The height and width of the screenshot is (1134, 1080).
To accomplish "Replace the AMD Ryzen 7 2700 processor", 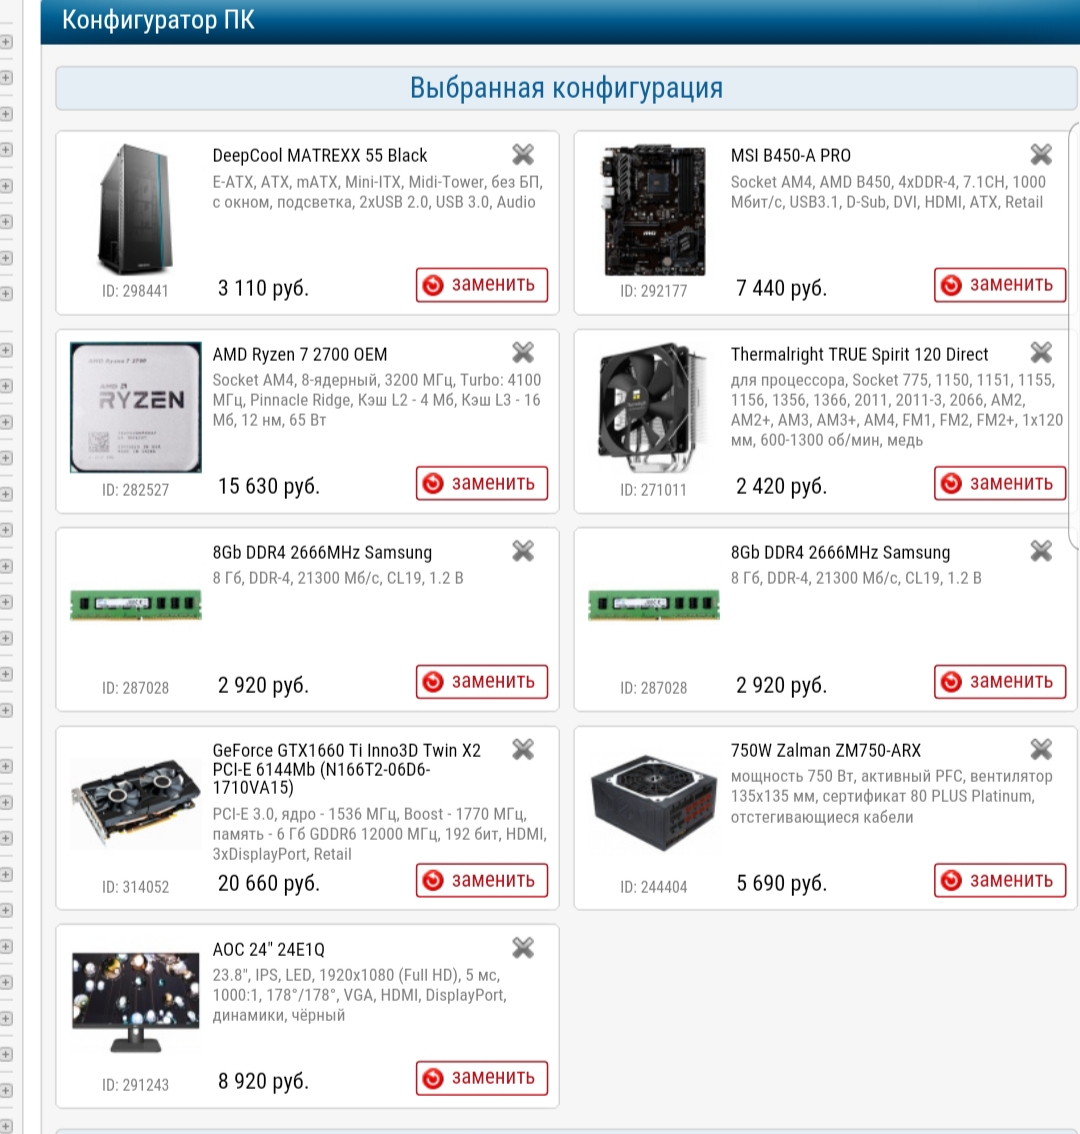I will click(x=482, y=483).
